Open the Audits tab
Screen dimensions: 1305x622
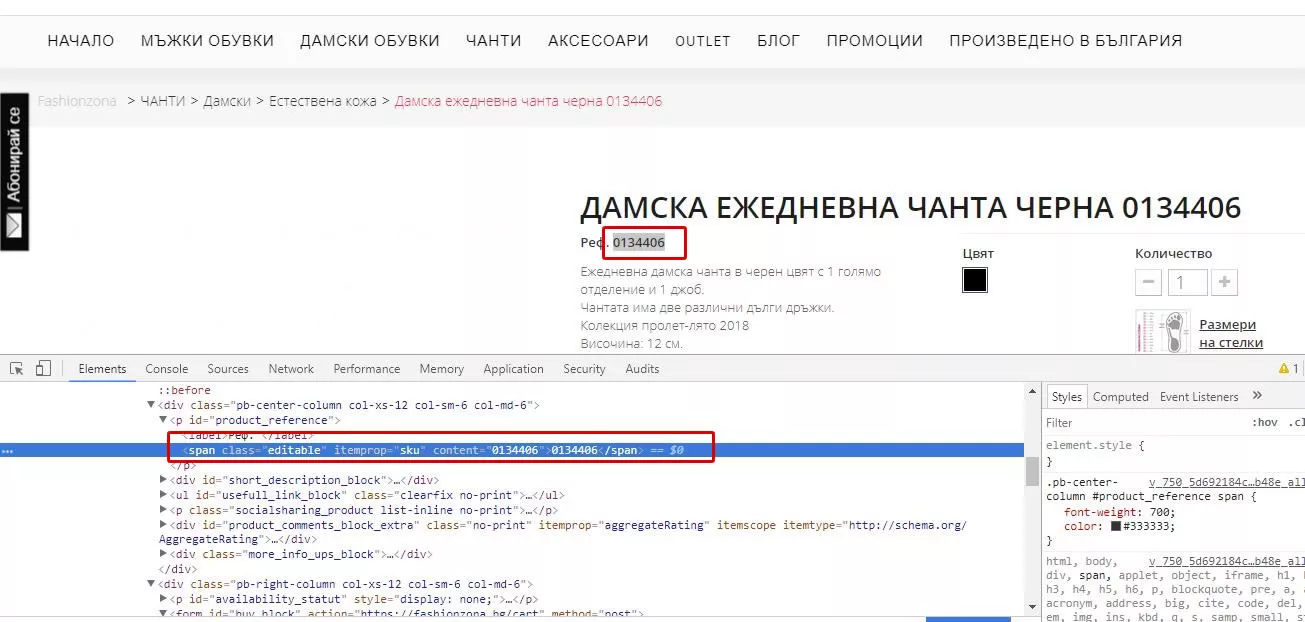coord(642,369)
